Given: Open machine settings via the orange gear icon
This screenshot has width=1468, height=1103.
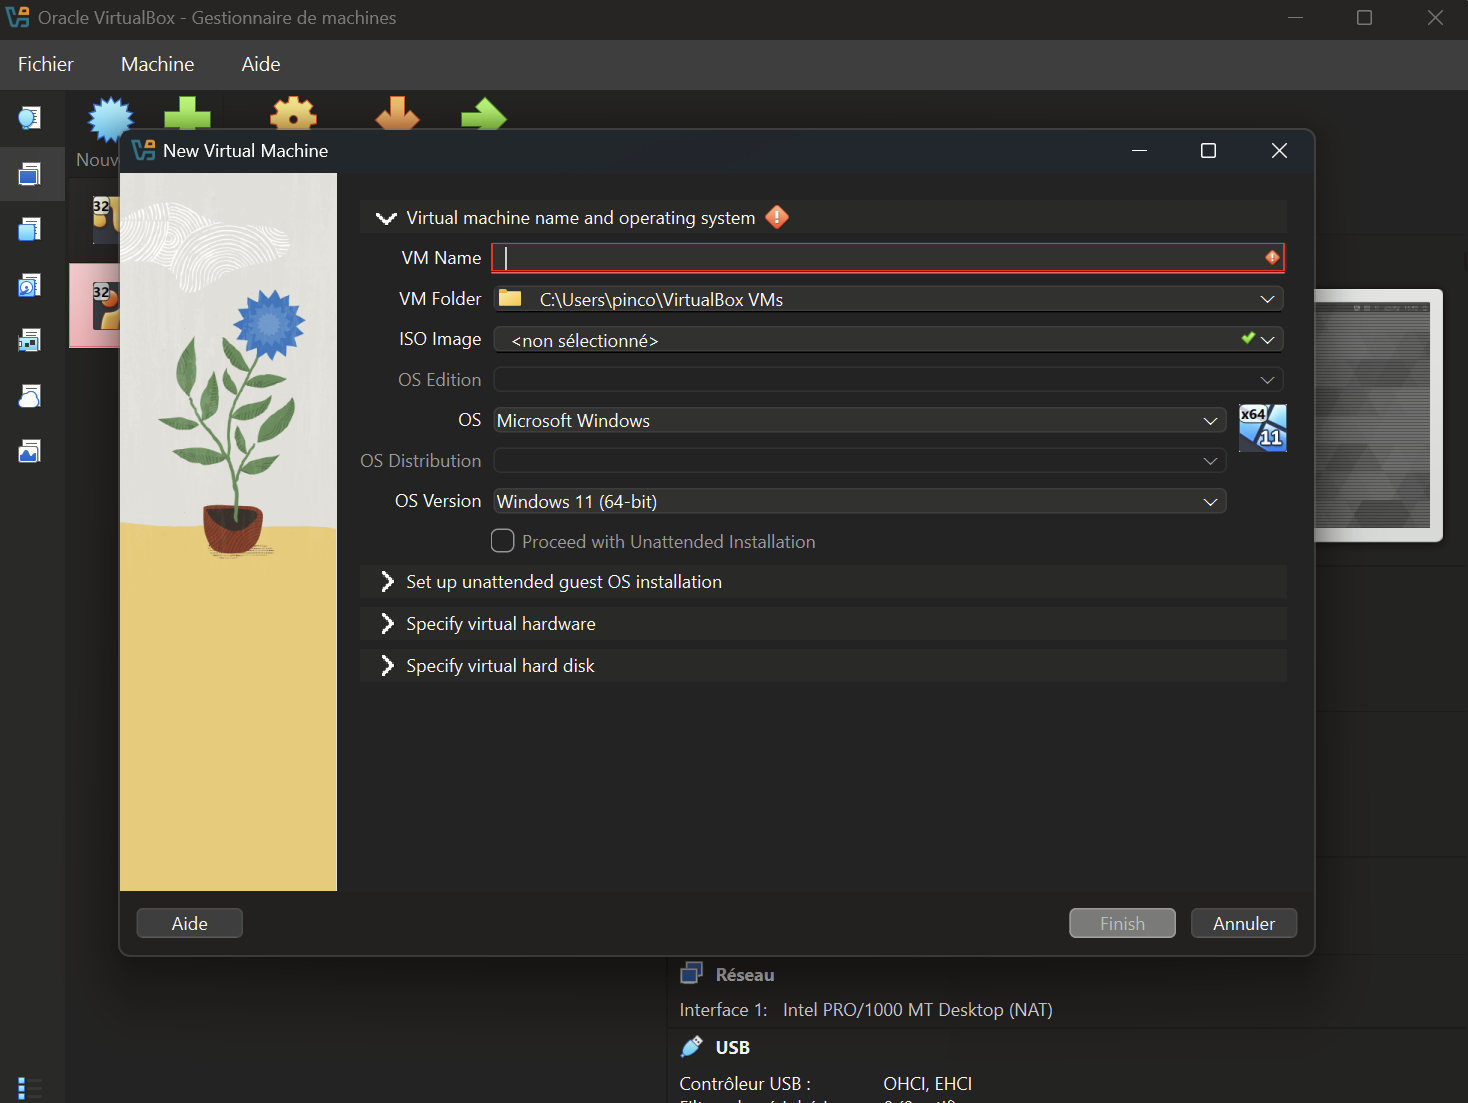Looking at the screenshot, I should 293,112.
